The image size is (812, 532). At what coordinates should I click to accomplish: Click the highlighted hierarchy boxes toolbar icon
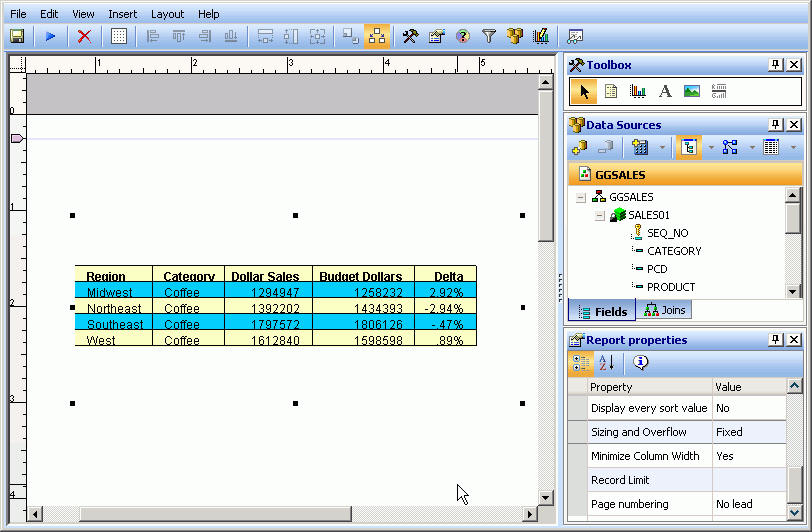tap(377, 36)
